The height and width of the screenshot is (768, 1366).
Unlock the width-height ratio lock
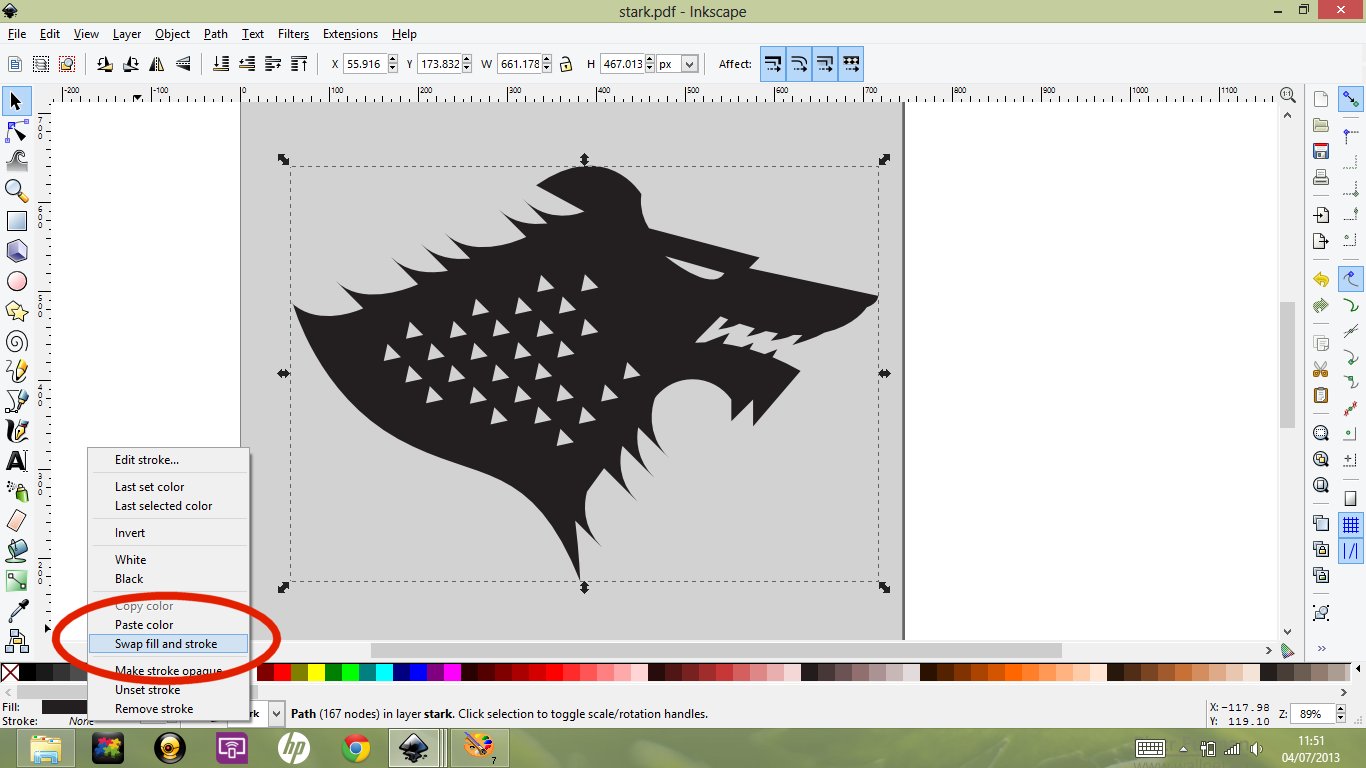[x=565, y=63]
